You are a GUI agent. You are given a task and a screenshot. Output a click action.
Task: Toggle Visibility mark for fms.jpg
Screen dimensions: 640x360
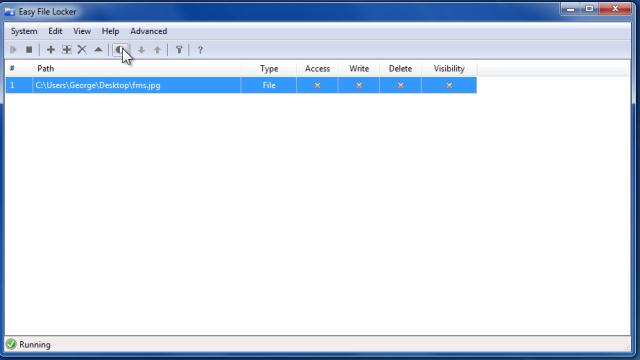click(449, 85)
